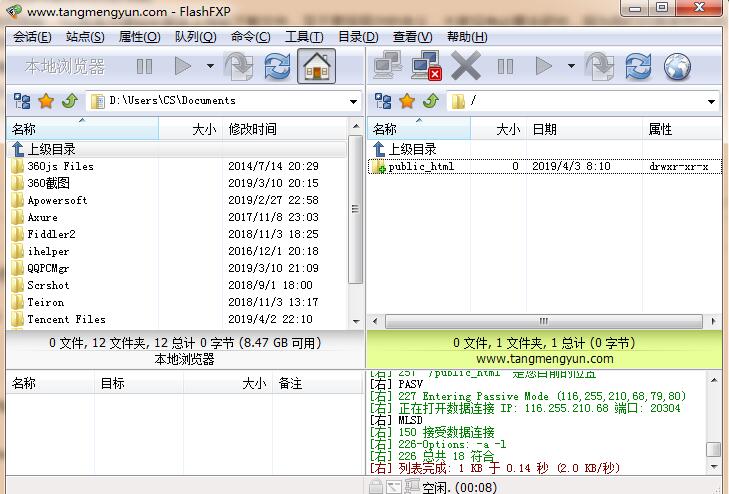Click the local pane transfer queue icon
729x494 pixels.
click(239, 66)
